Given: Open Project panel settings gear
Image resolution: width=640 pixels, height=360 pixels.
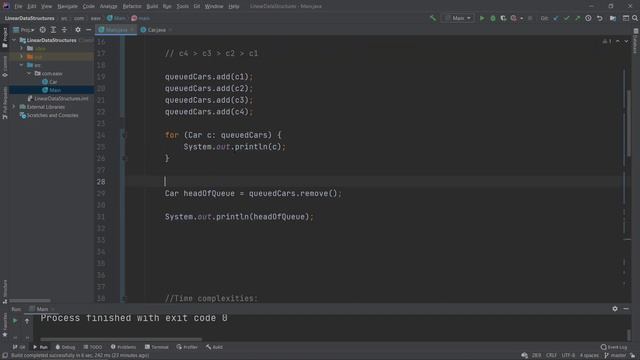Looking at the screenshot, I should coord(78,30).
